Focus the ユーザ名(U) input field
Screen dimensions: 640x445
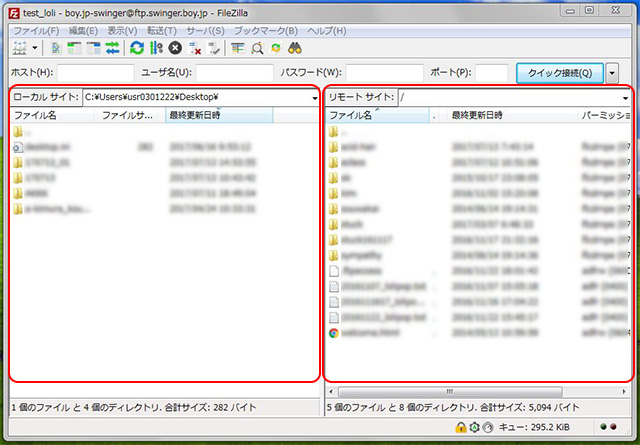tap(234, 73)
